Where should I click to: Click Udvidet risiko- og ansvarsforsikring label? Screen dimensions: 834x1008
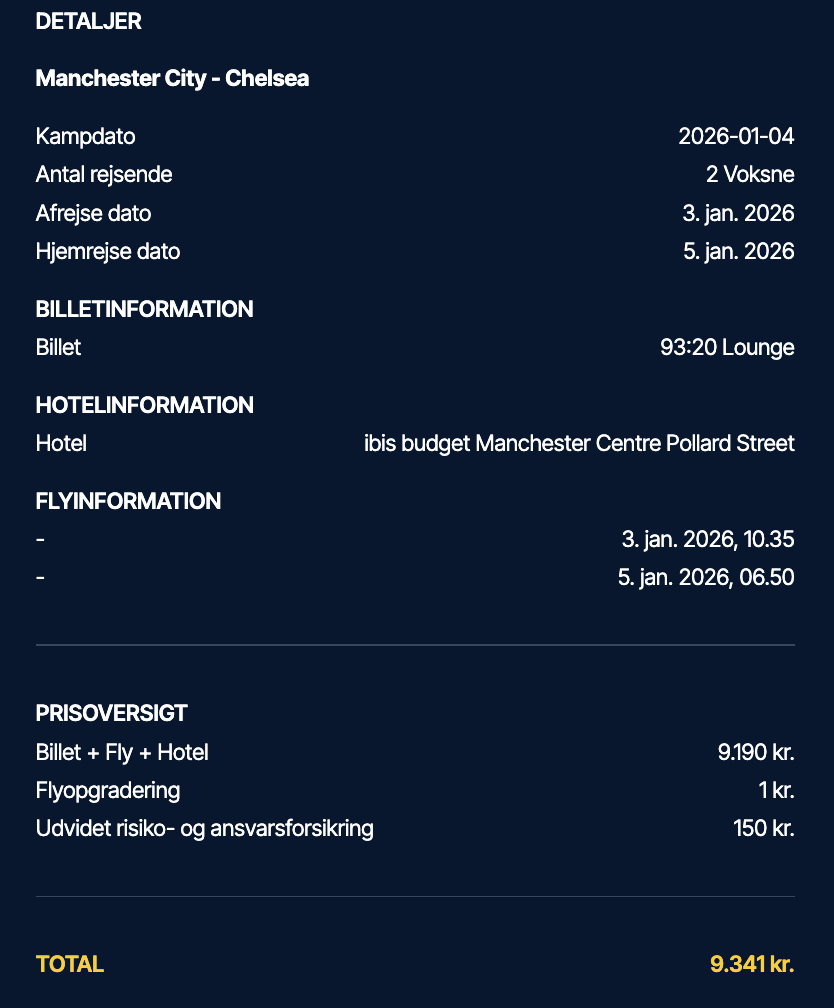204,828
